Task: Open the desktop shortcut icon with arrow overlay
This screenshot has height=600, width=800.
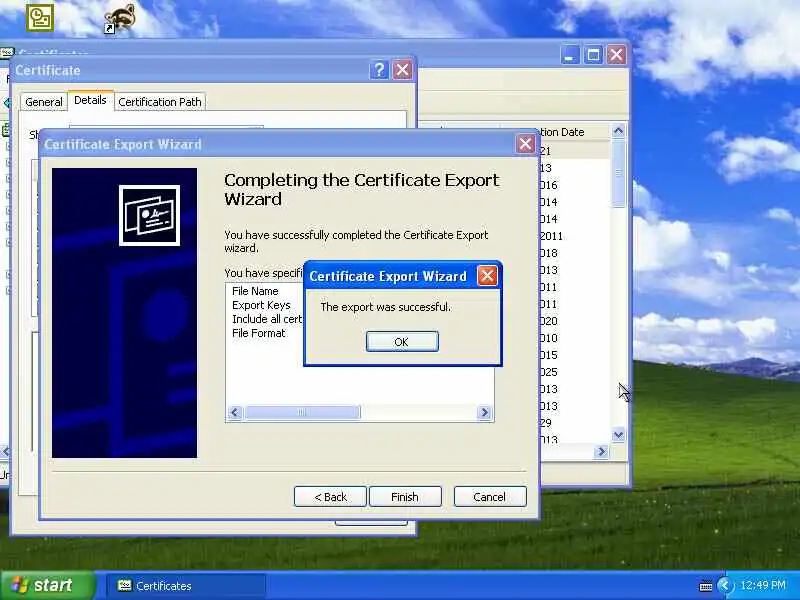Action: point(120,19)
